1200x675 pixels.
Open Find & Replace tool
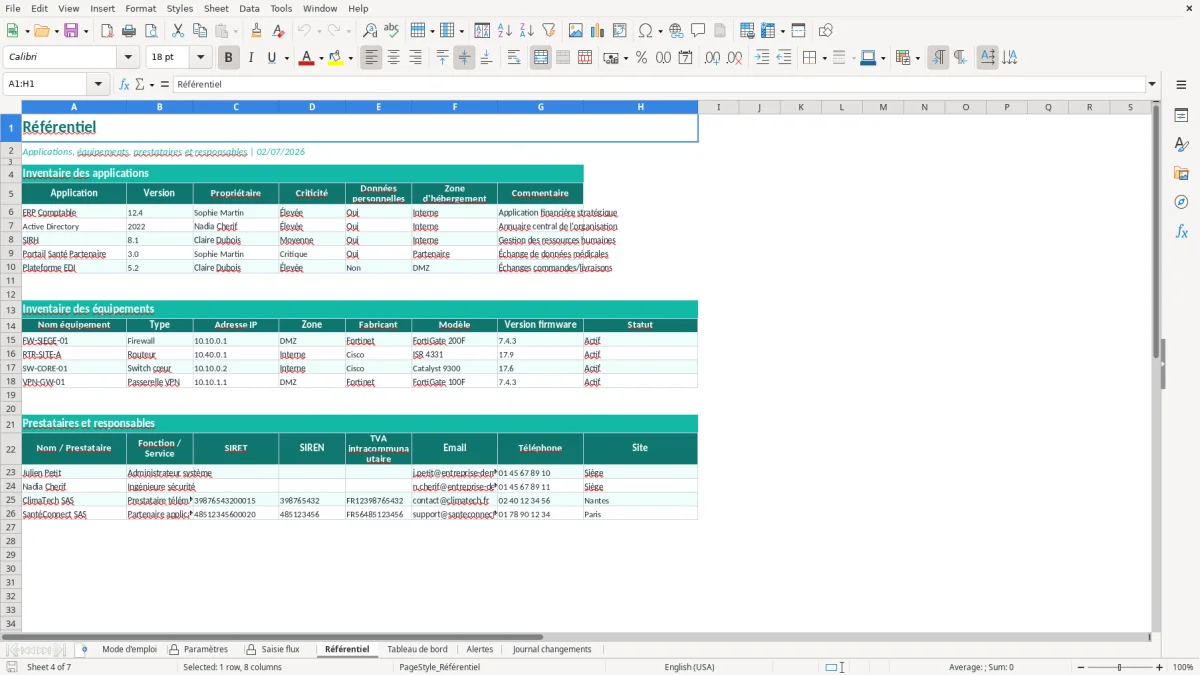click(369, 31)
